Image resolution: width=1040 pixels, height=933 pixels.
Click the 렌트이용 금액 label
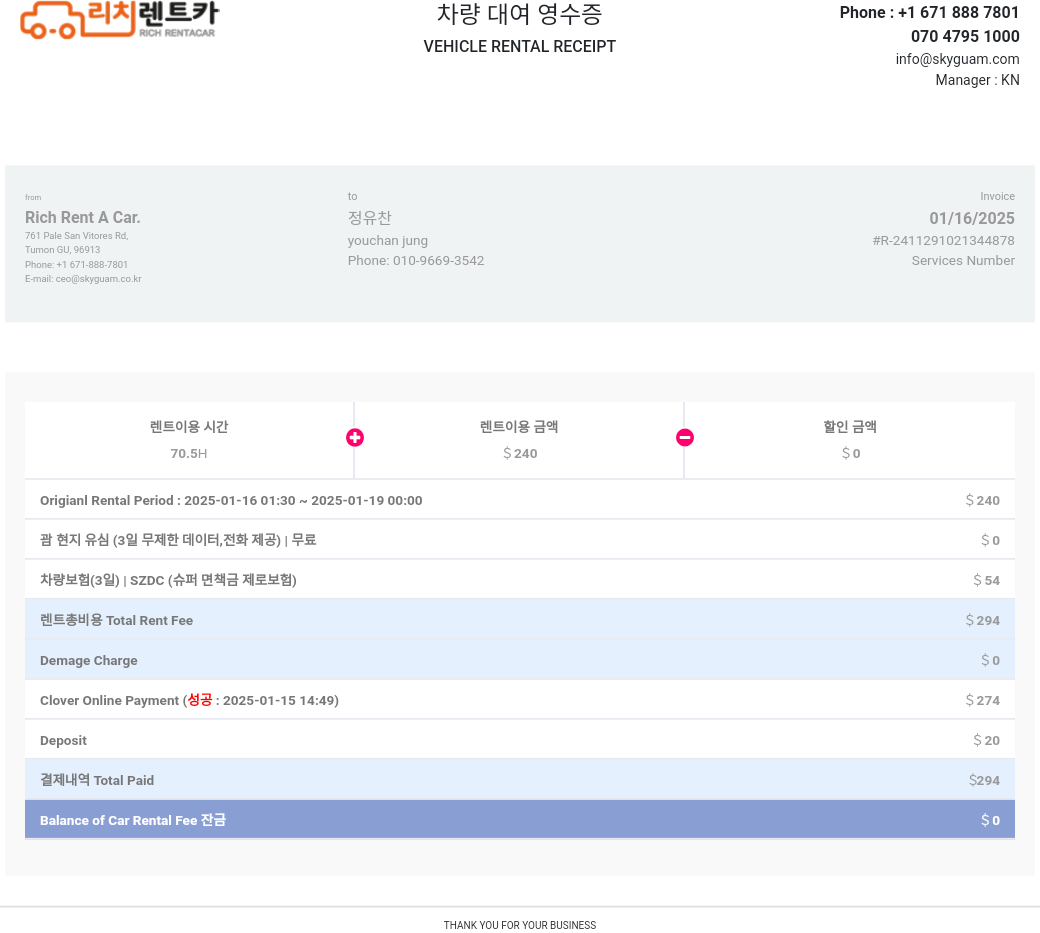pyautogui.click(x=519, y=426)
